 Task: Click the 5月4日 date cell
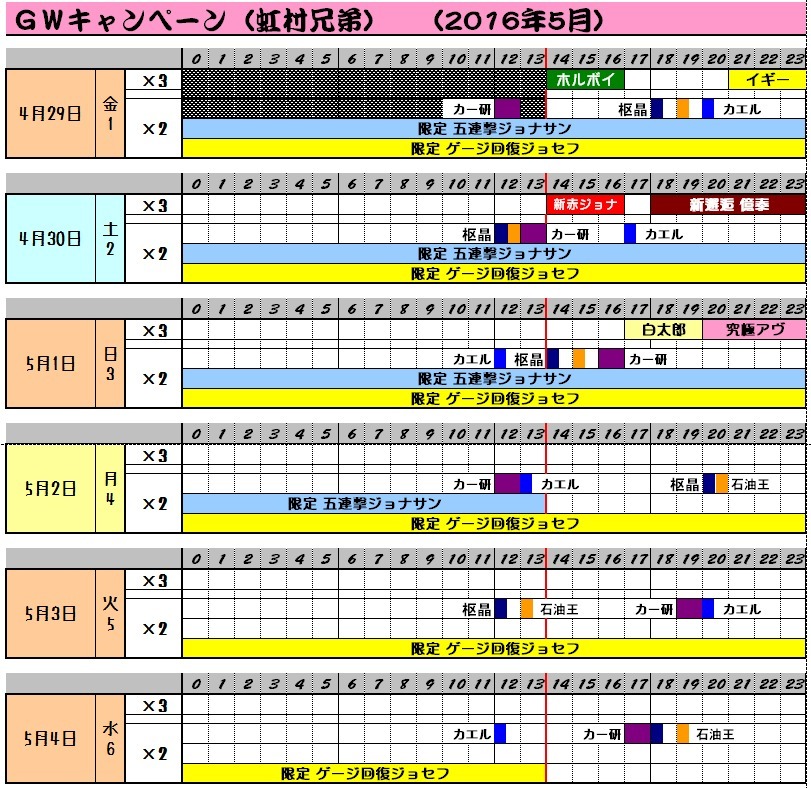50,739
